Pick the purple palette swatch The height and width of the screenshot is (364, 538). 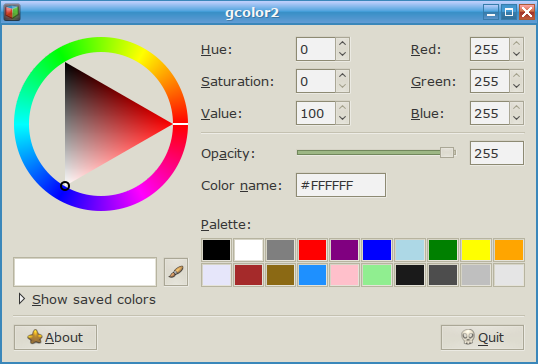click(344, 250)
